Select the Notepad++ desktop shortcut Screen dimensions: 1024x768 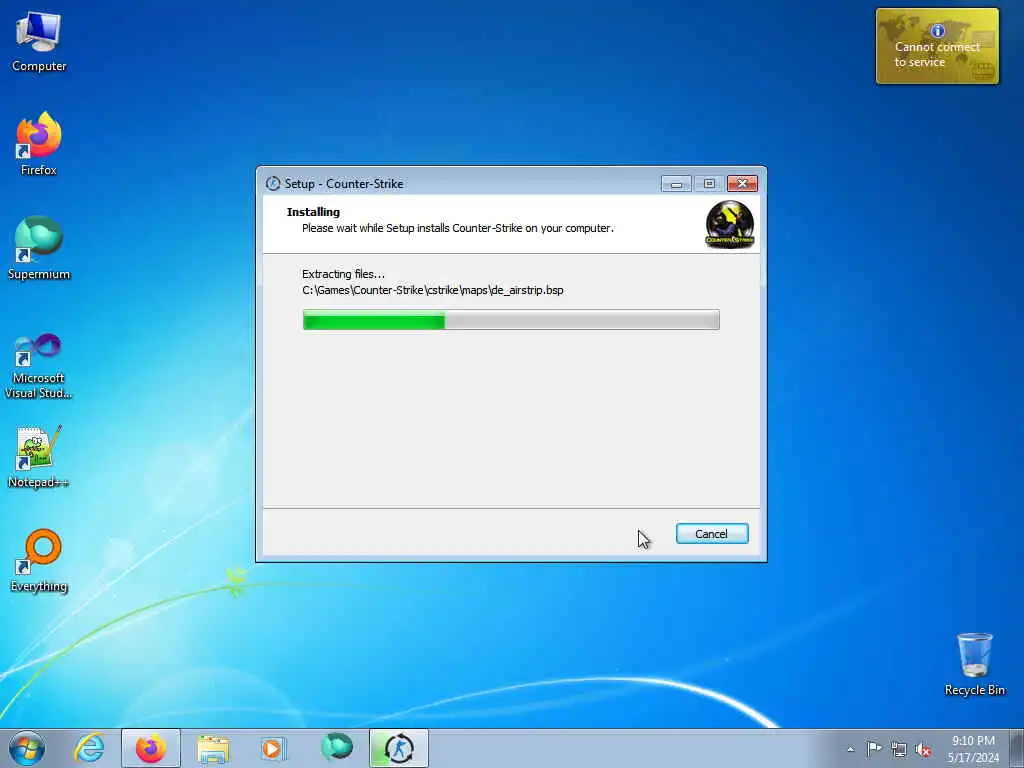click(x=39, y=456)
